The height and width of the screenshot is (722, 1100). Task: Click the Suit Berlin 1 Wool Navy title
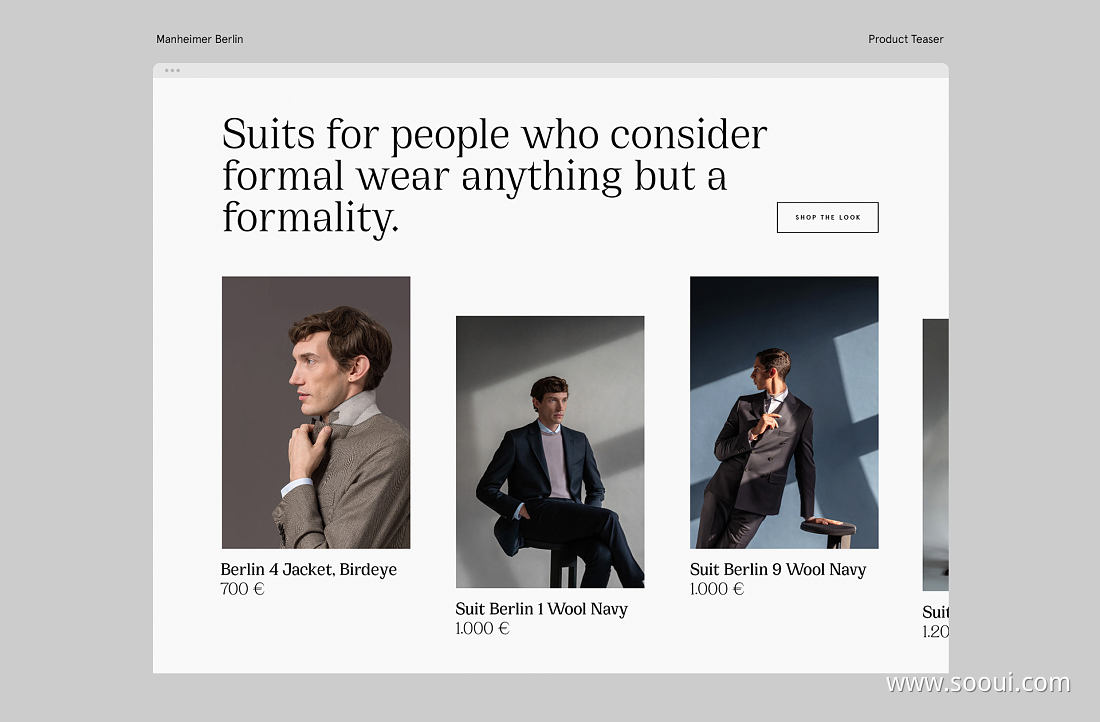coord(542,608)
